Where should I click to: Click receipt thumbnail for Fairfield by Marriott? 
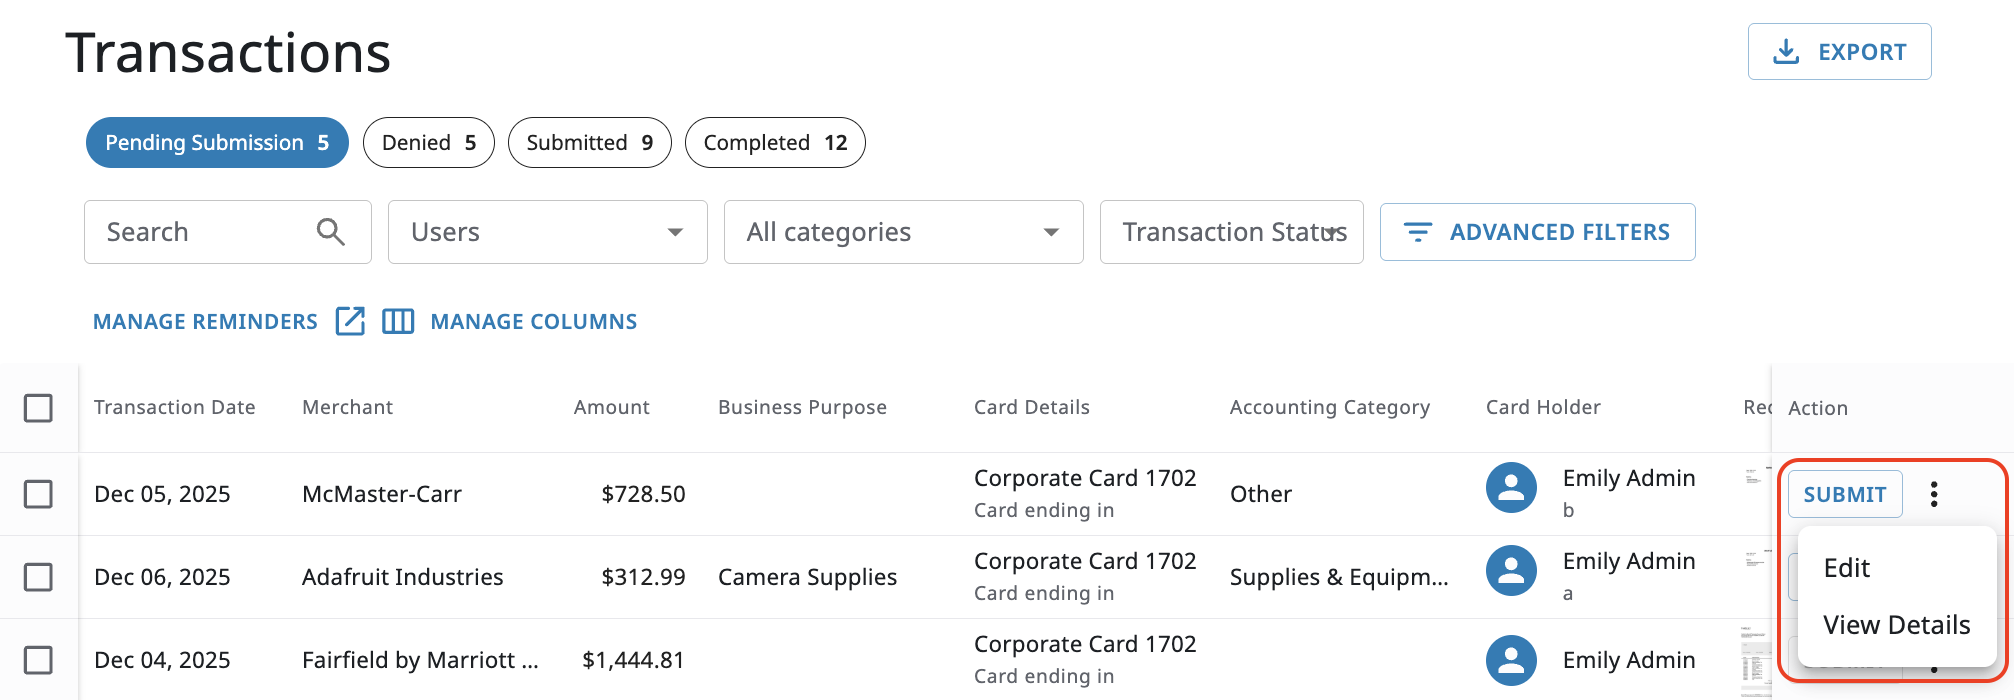pyautogui.click(x=1755, y=660)
